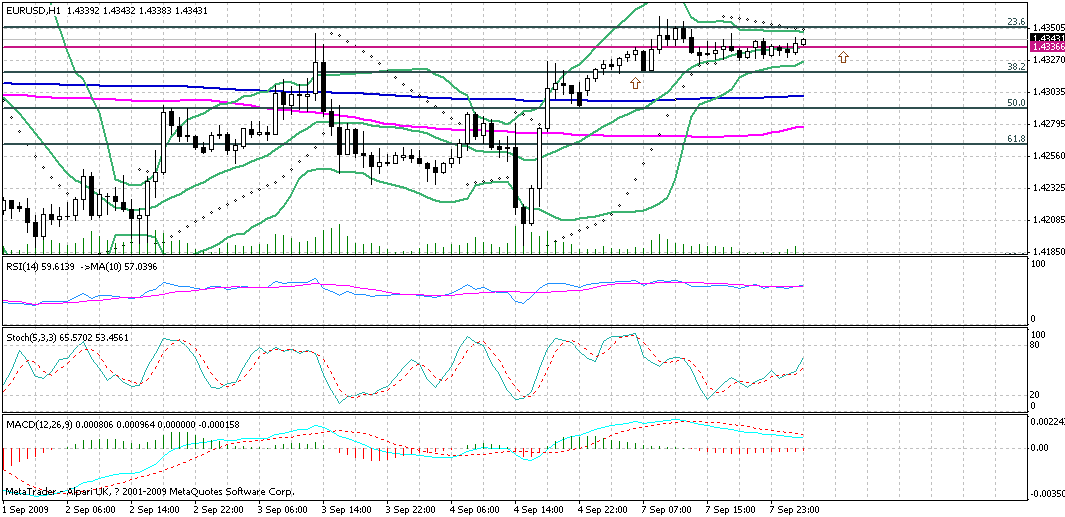Click the 1.43270 price axis value
Screen dimensions: 1065x517
(1047, 60)
